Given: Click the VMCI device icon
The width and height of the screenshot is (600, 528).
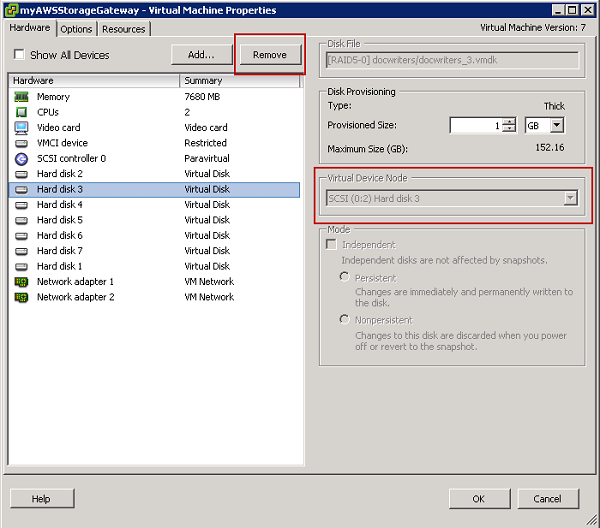Looking at the screenshot, I should coord(21,143).
